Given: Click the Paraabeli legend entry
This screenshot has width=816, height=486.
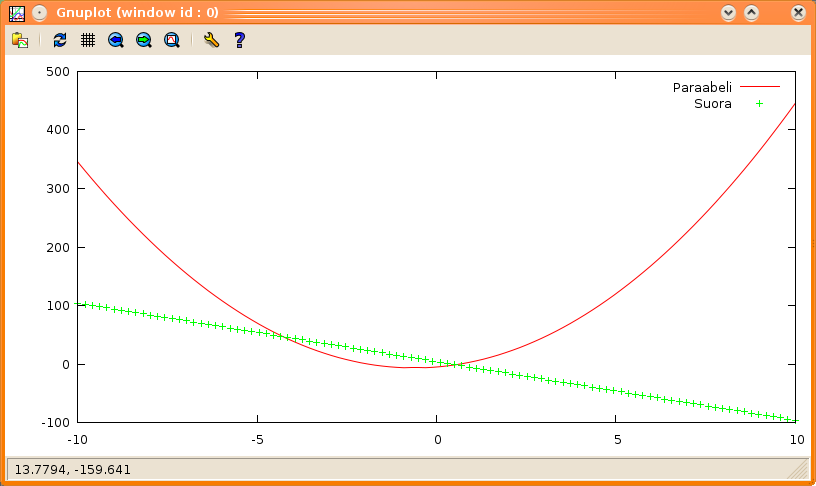Looking at the screenshot, I should pos(702,87).
